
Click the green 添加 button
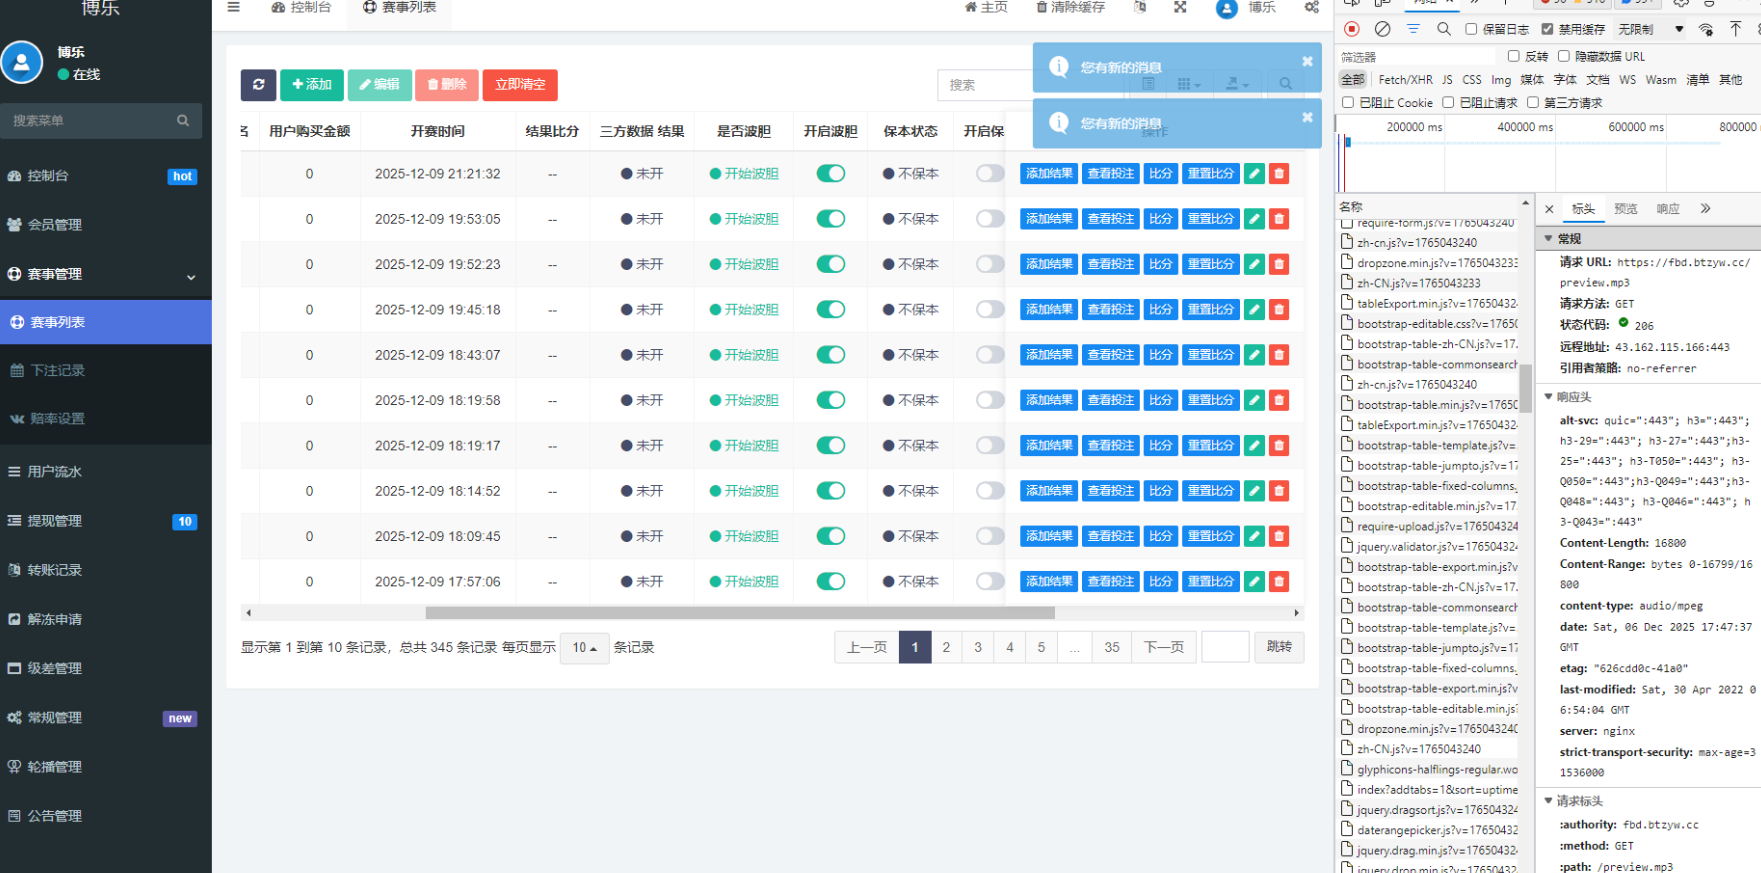312,85
